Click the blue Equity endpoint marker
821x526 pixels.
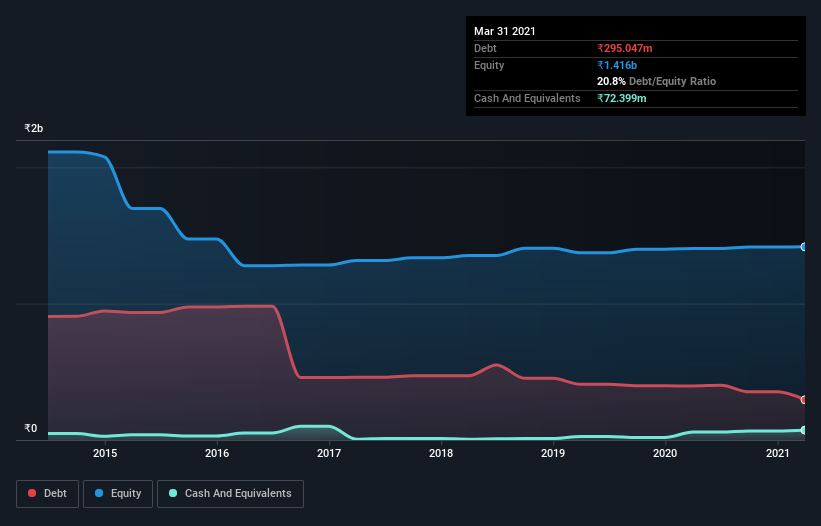point(804,247)
